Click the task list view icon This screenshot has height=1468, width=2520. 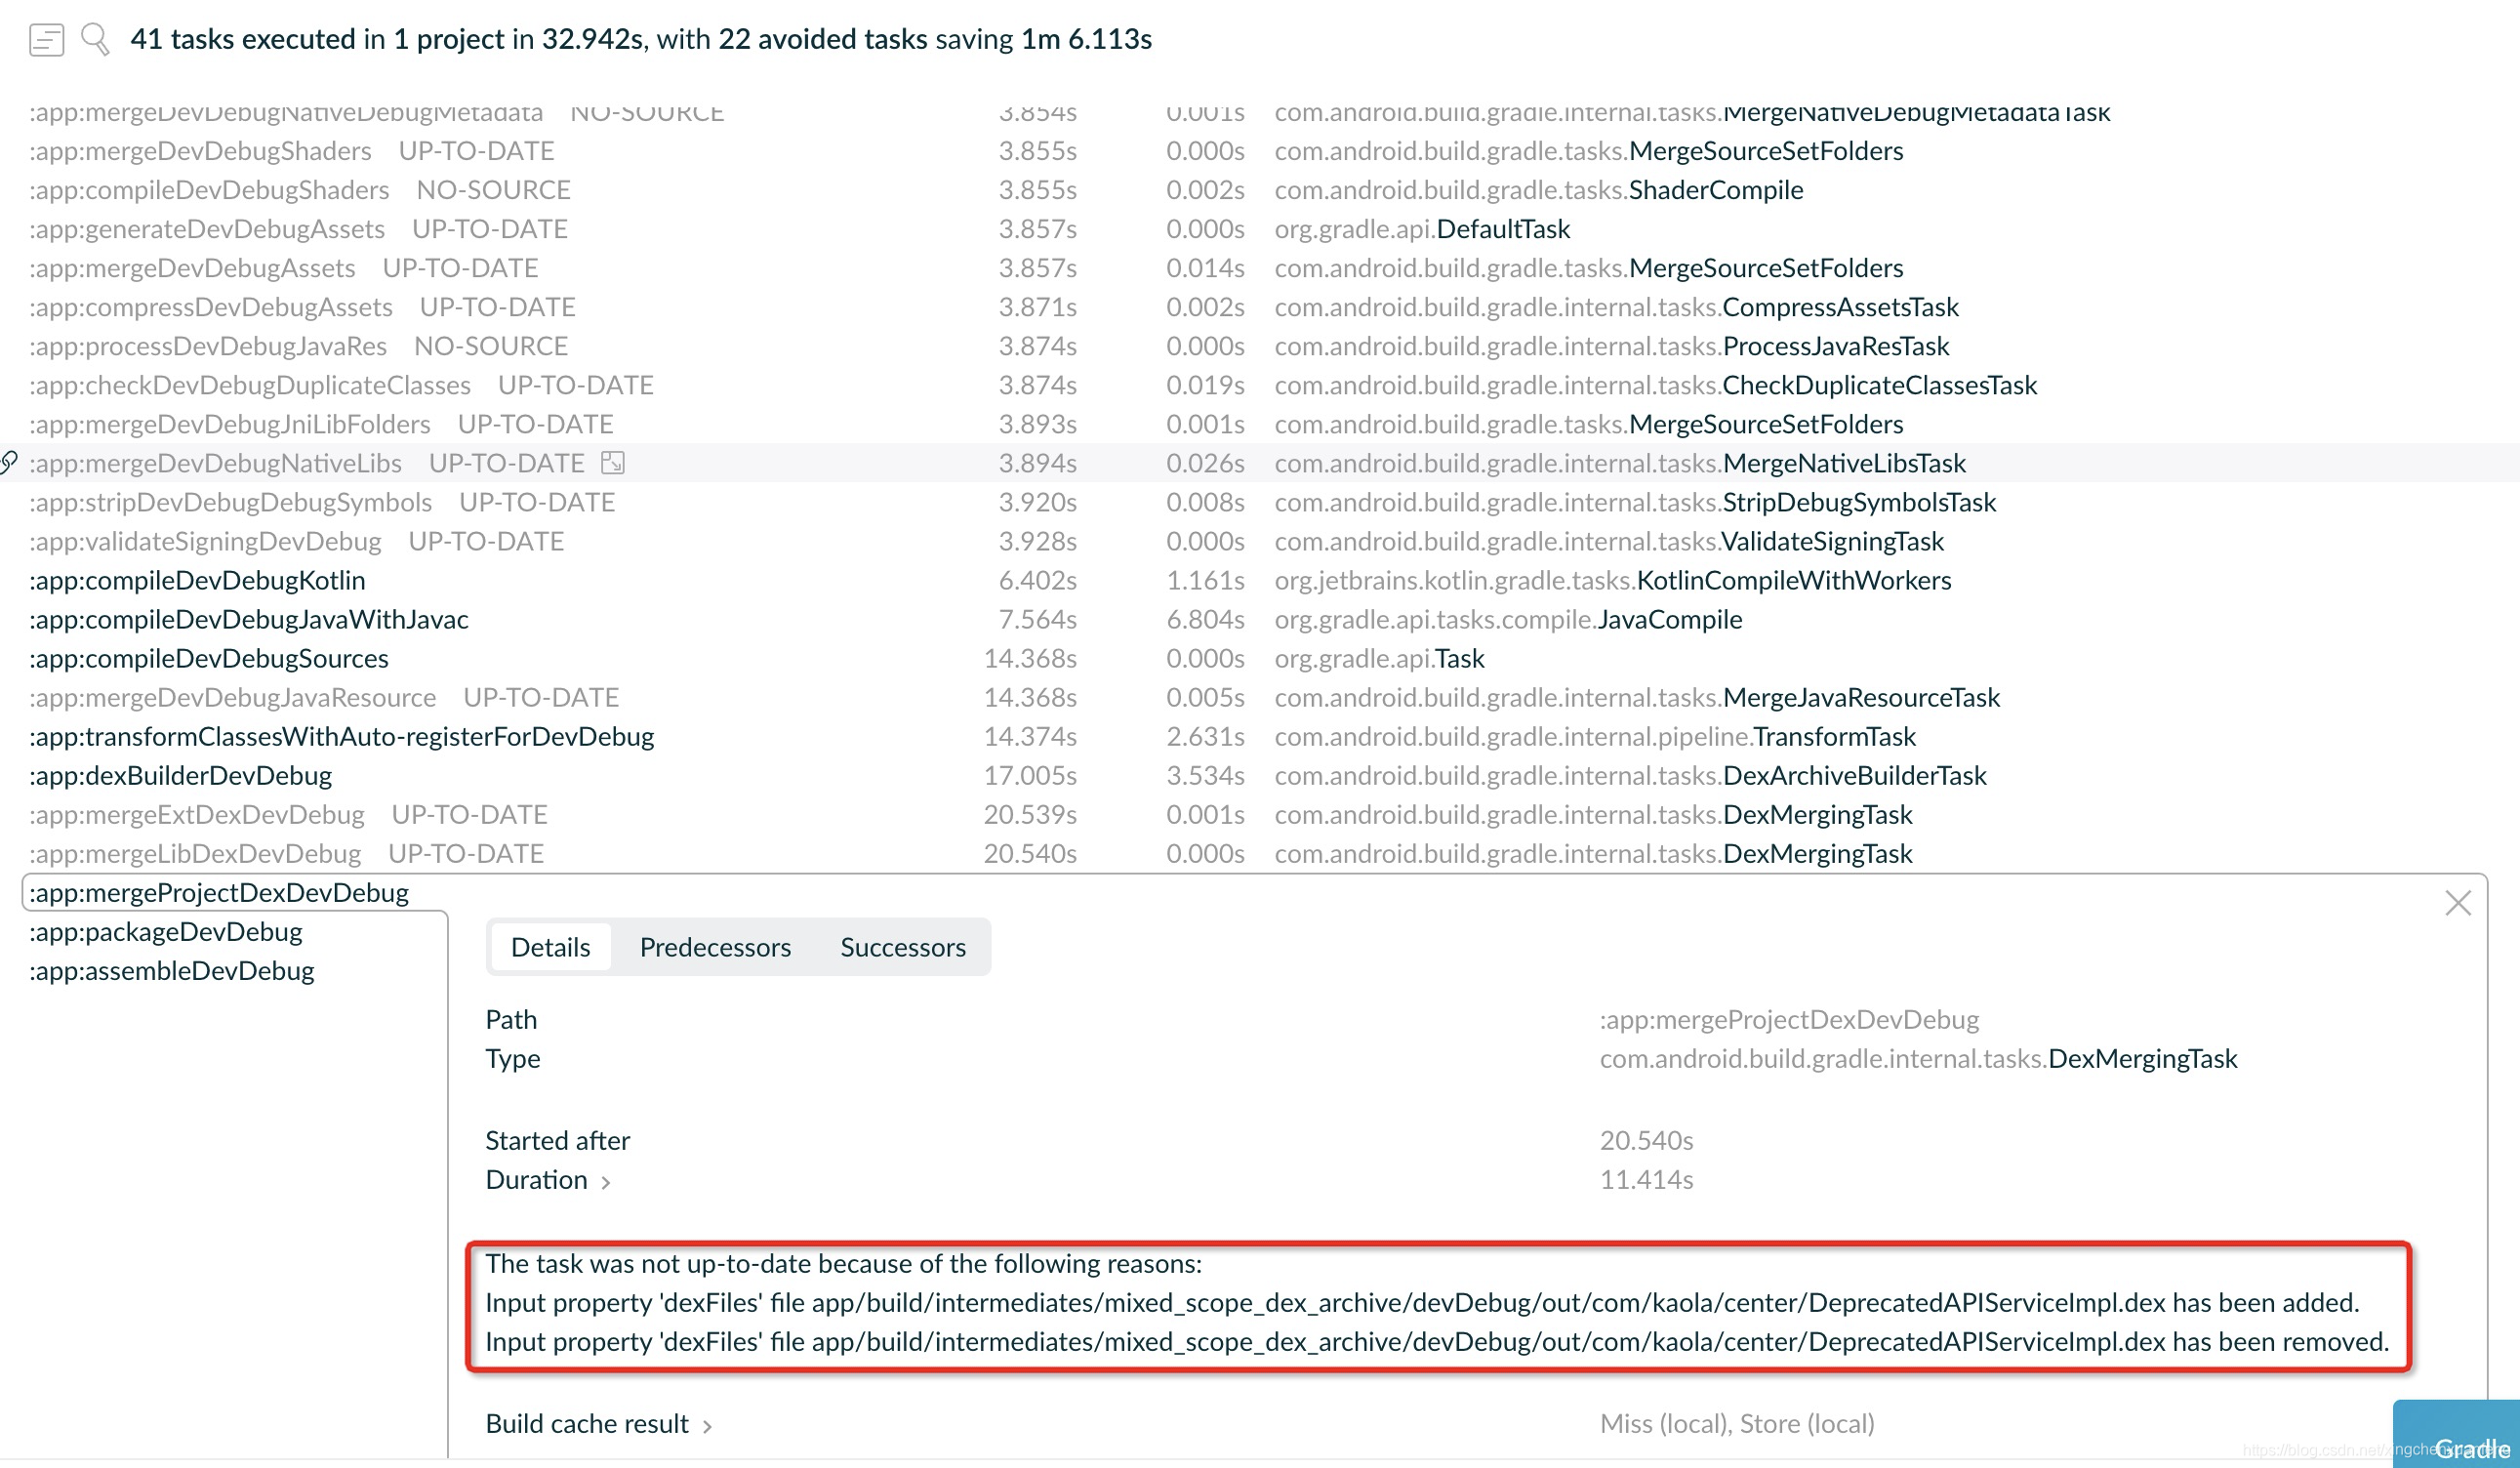46,40
